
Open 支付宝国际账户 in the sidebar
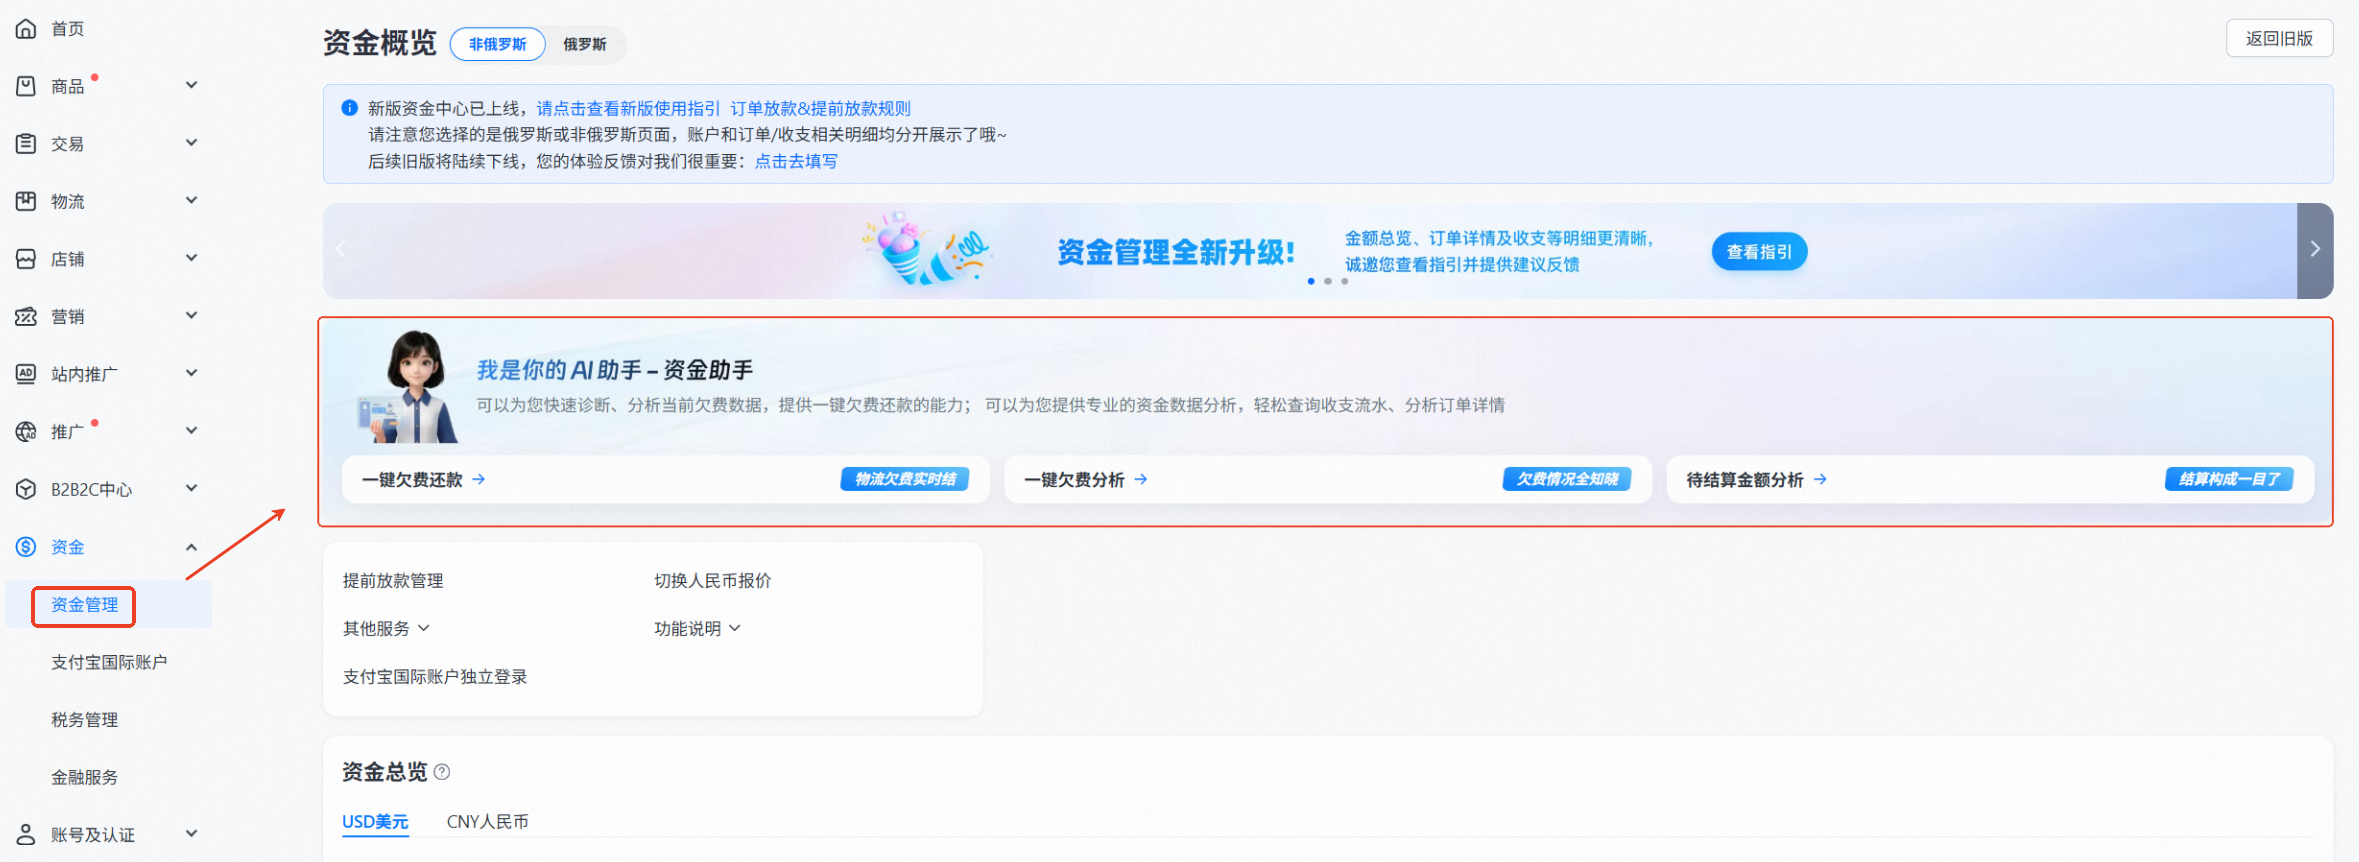point(109,662)
